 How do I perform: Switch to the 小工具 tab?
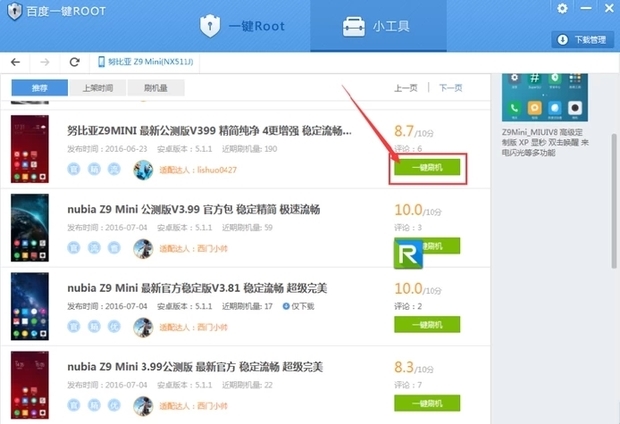378,26
